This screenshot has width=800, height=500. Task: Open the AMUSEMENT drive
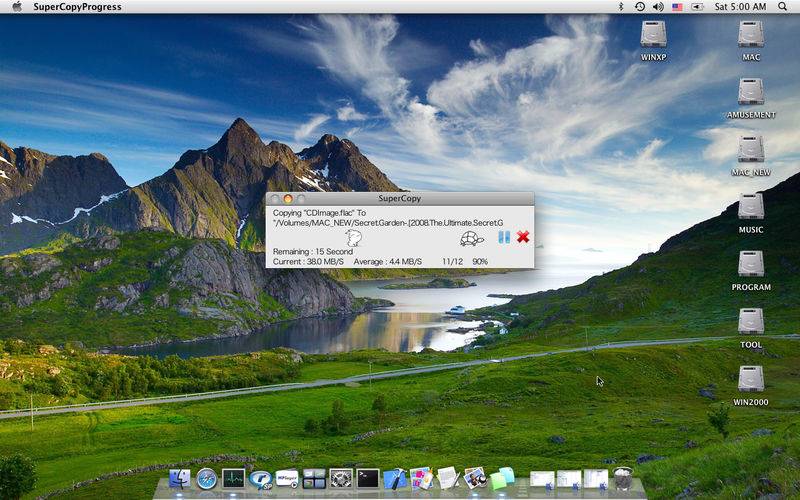tap(751, 92)
